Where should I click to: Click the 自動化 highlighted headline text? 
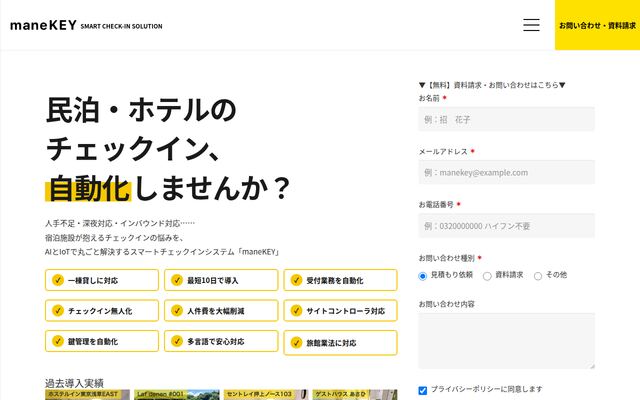[88, 188]
